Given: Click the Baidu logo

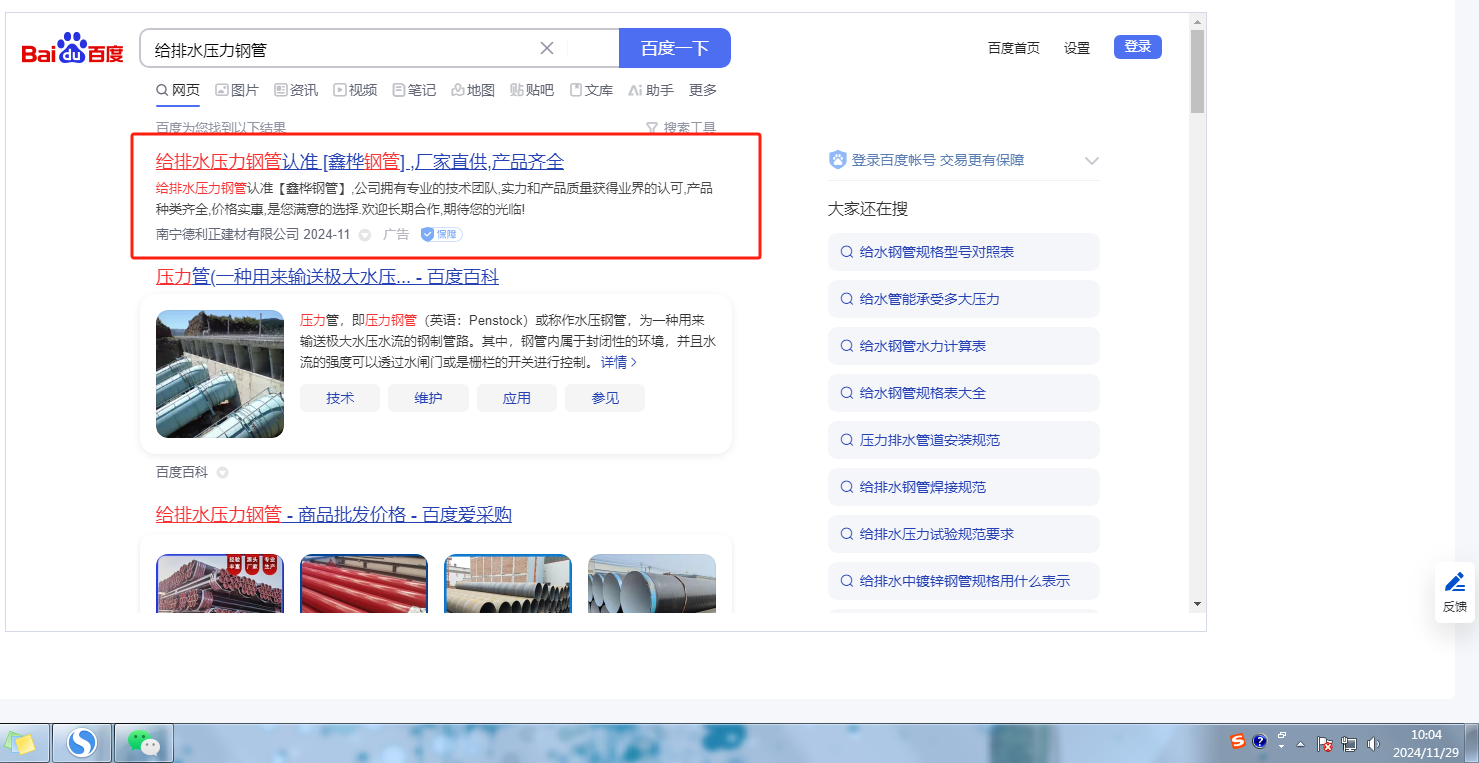Looking at the screenshot, I should point(72,48).
